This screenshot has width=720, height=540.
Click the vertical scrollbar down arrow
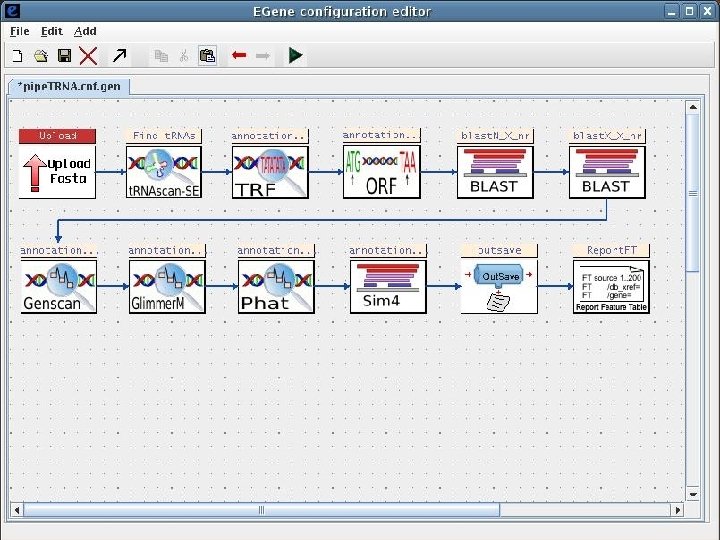(693, 495)
